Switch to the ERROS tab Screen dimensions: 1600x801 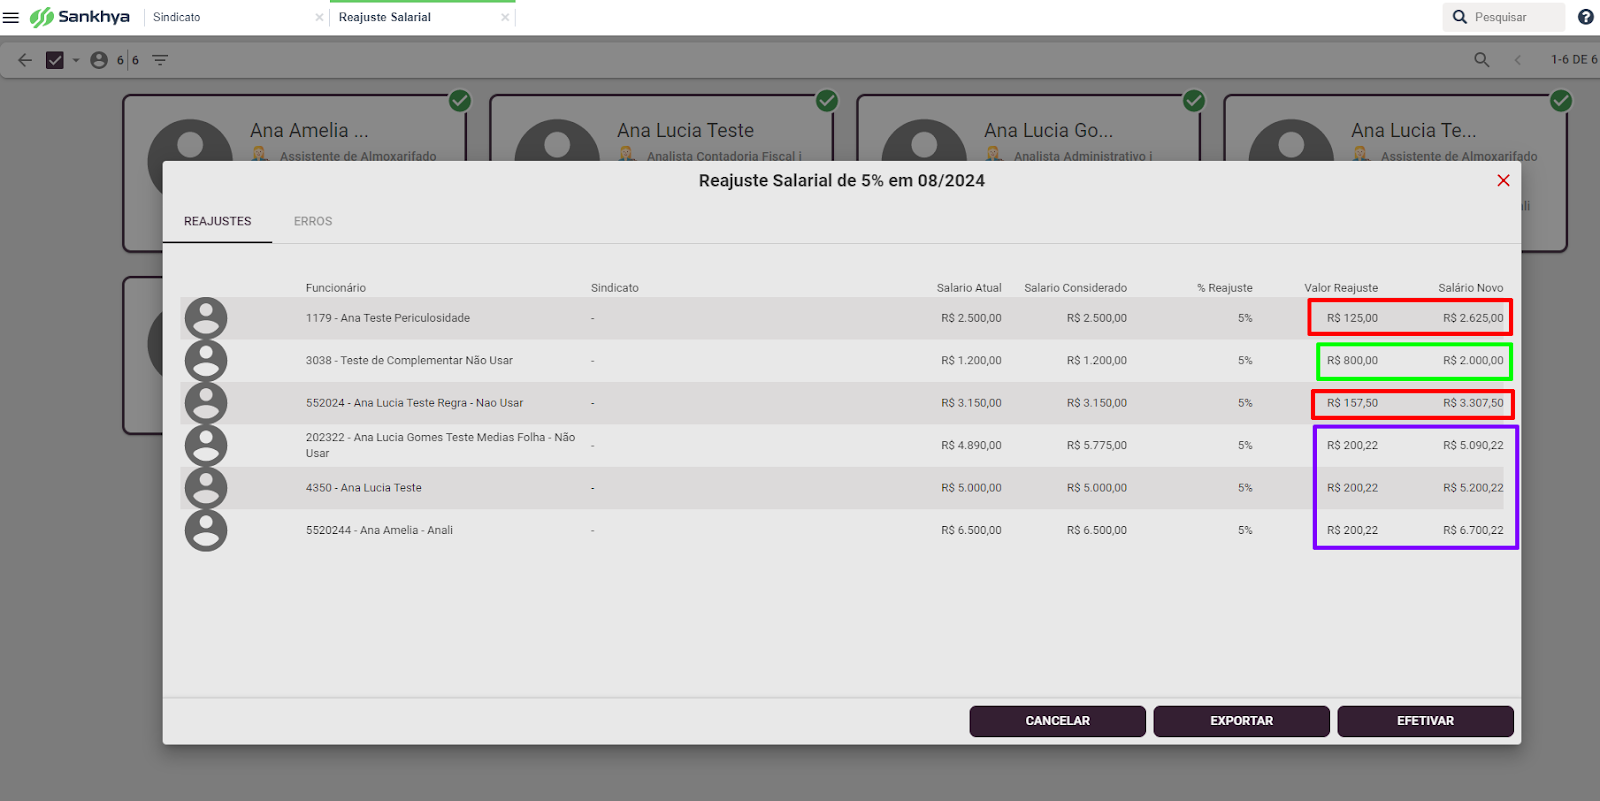[x=313, y=221]
